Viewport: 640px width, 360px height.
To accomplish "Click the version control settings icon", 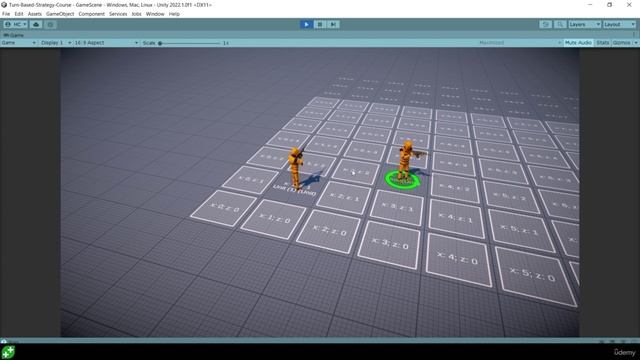I will click(x=50, y=24).
